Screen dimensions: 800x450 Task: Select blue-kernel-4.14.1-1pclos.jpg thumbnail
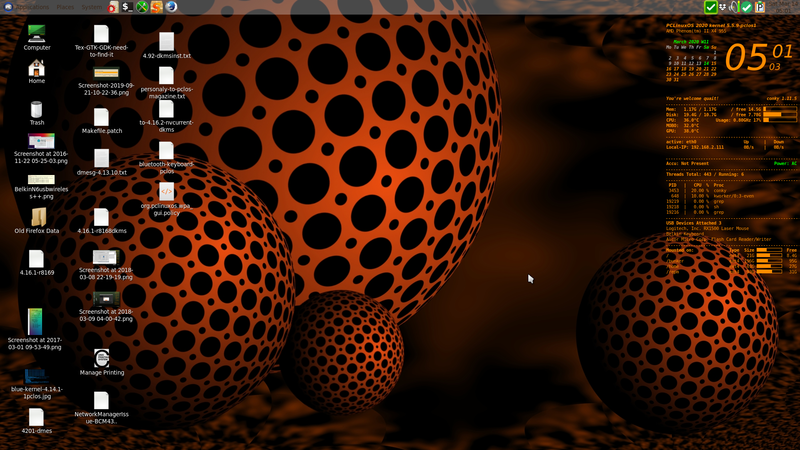[37, 378]
